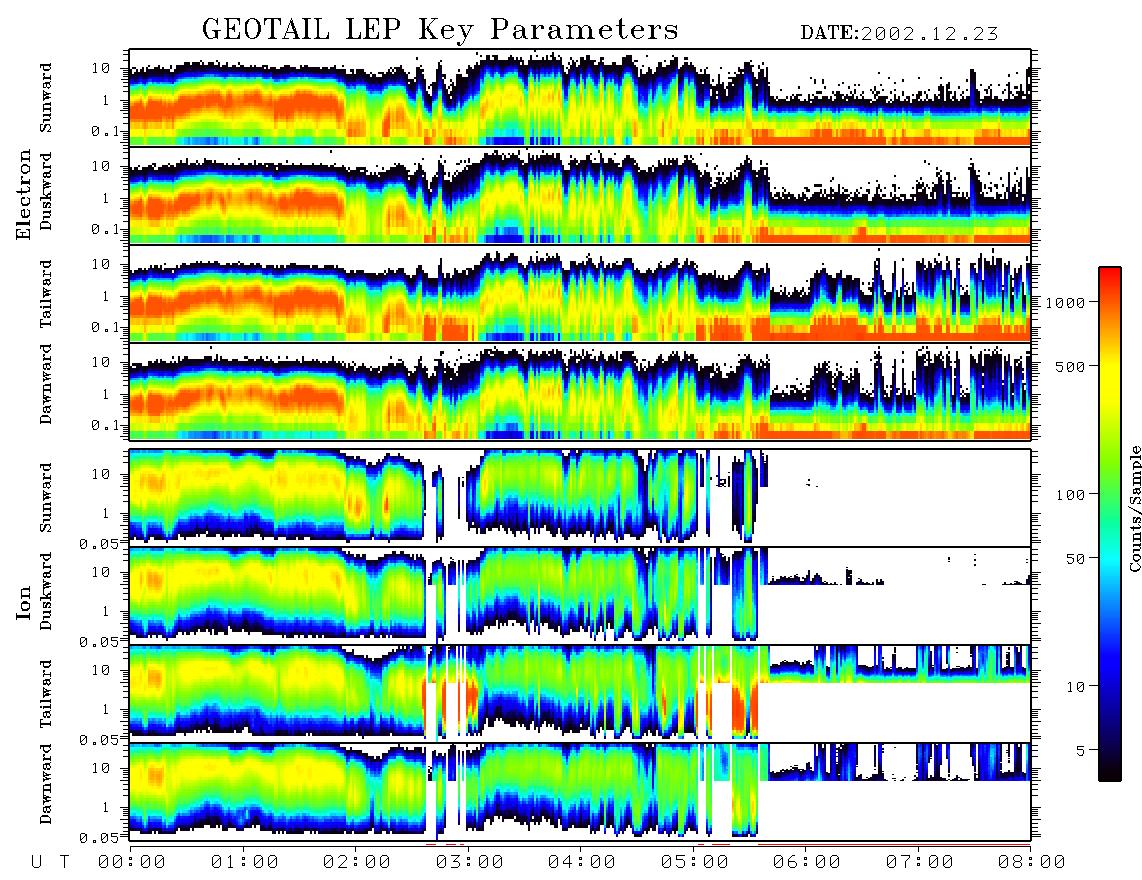Click the Electron 'Sunward' panel label

tap(46, 98)
